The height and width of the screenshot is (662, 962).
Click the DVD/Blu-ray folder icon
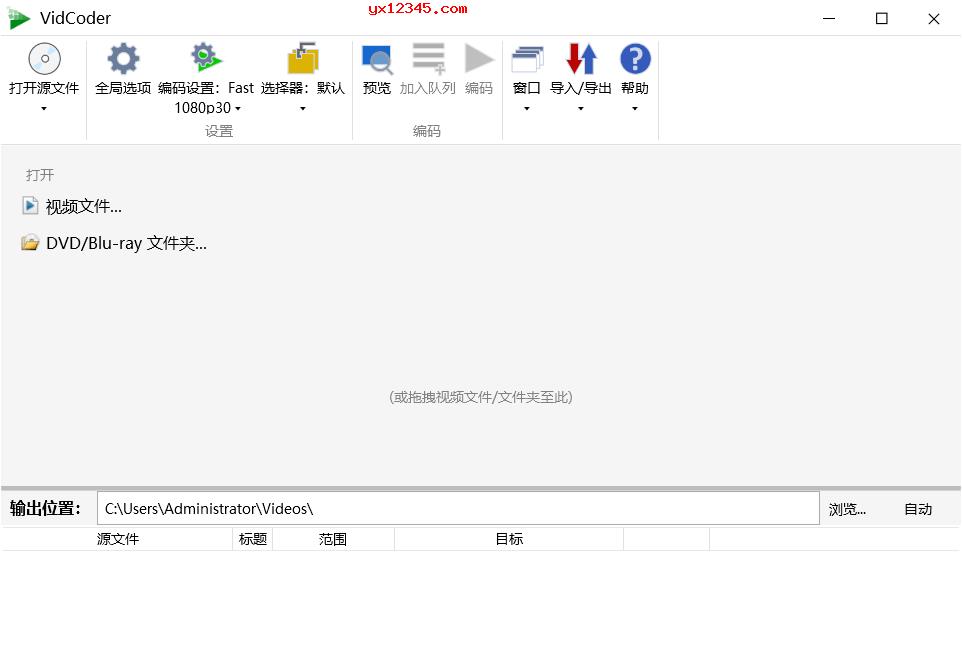[x=29, y=243]
